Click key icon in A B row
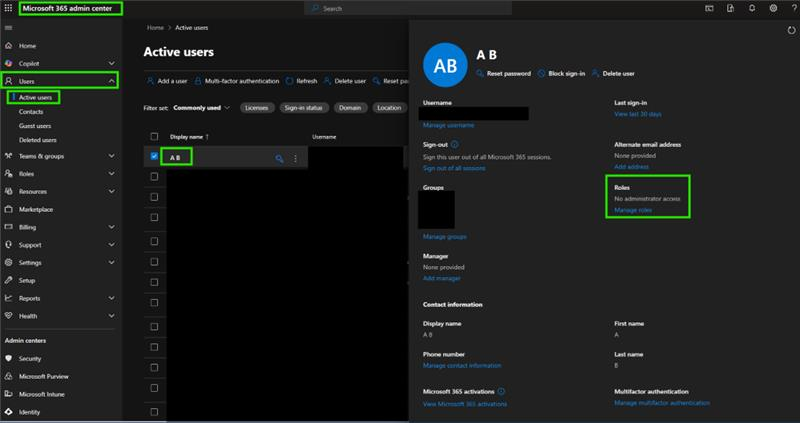This screenshot has height=423, width=800. coord(279,159)
